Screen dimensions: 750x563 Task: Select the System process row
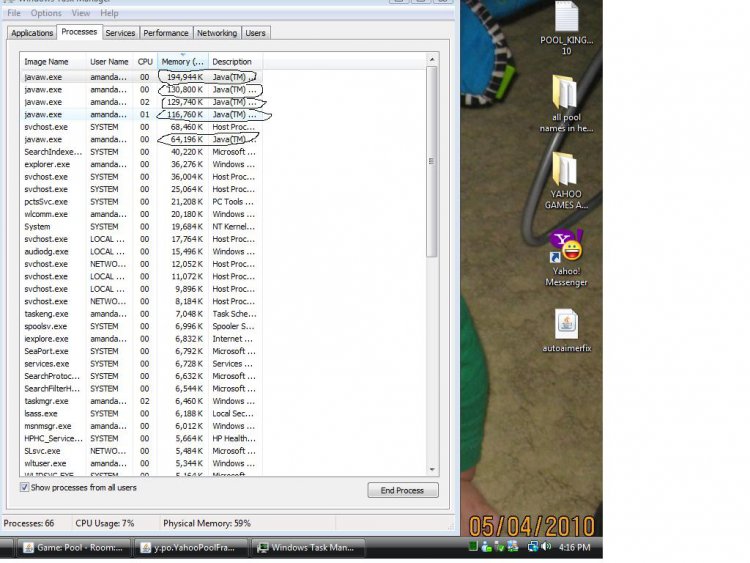point(142,226)
